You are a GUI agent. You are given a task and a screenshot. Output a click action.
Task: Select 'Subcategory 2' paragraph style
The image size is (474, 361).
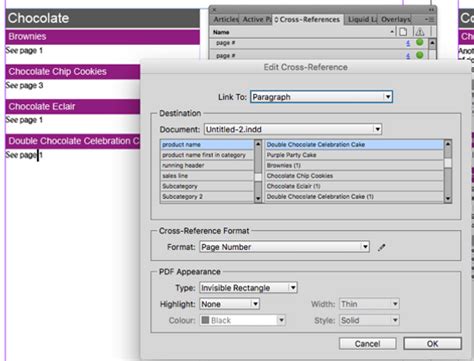pyautogui.click(x=207, y=196)
